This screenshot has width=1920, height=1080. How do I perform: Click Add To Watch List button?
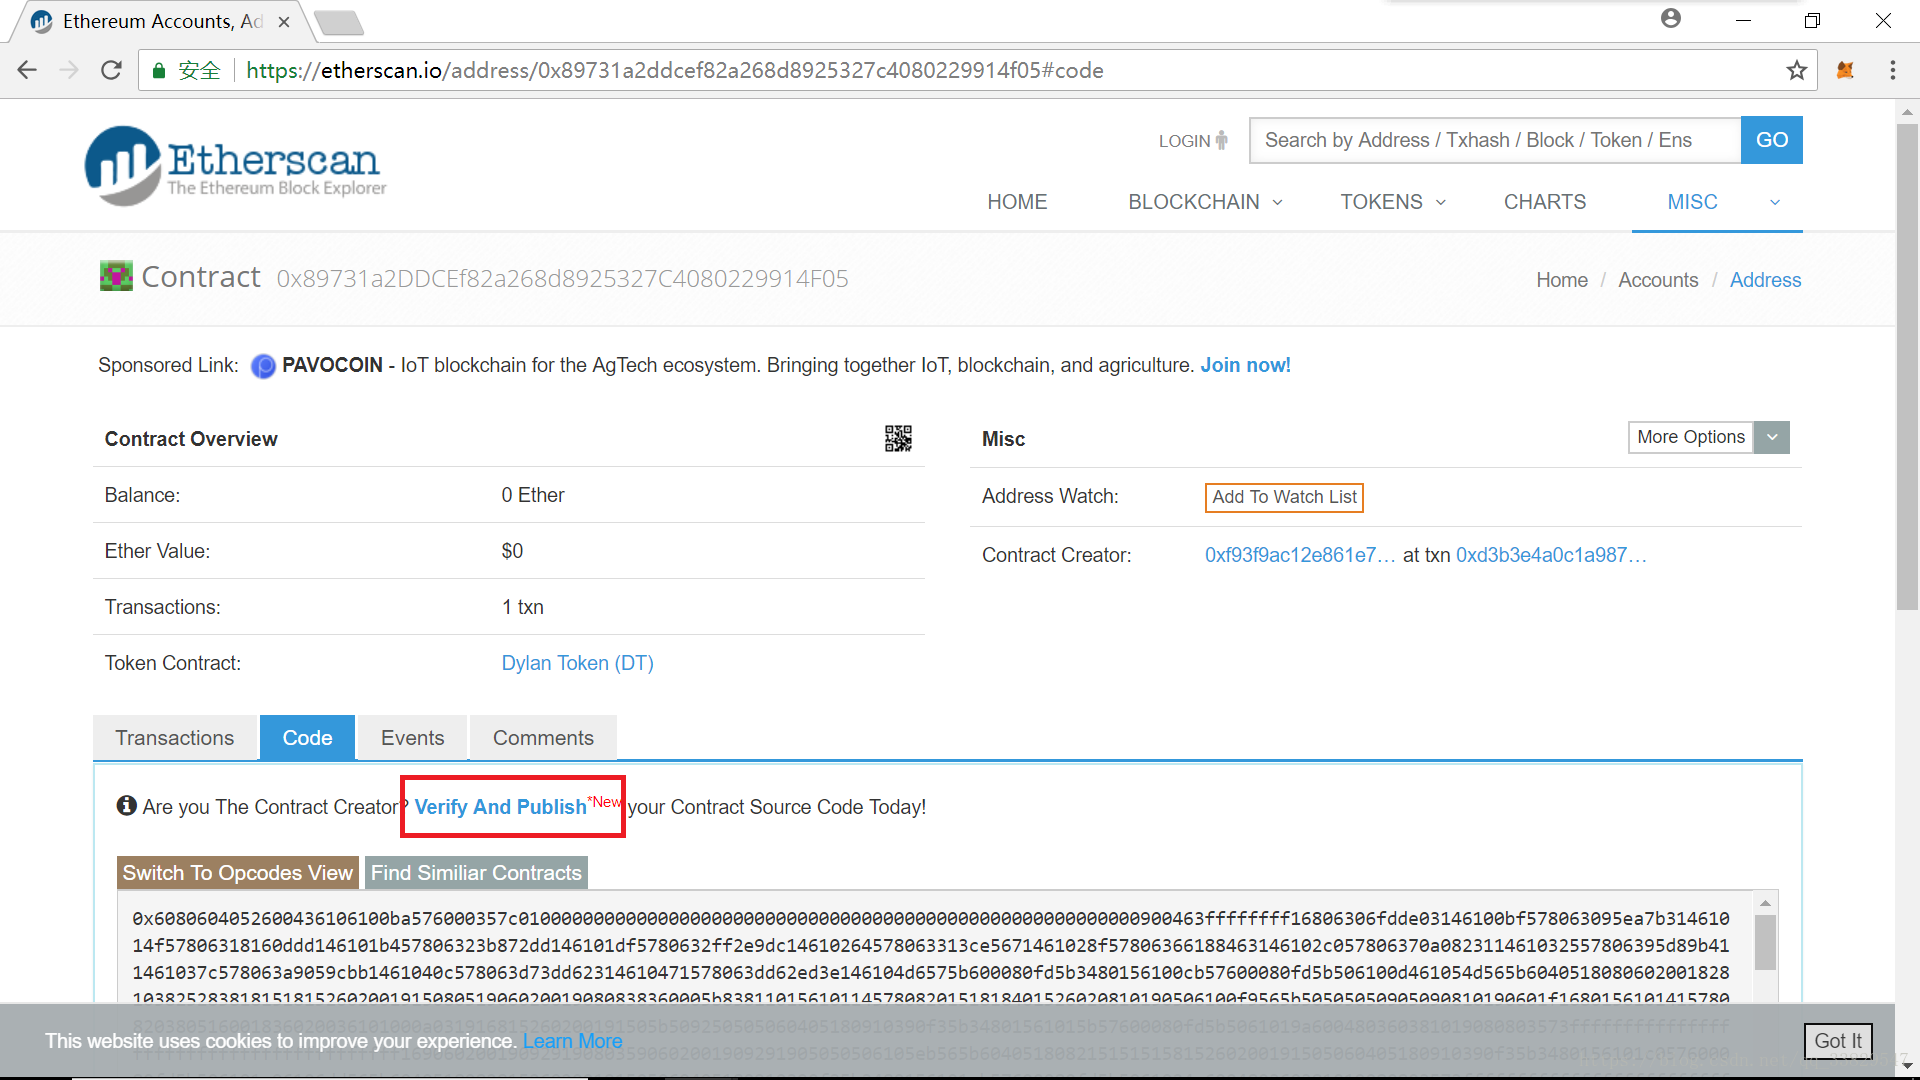coord(1284,497)
